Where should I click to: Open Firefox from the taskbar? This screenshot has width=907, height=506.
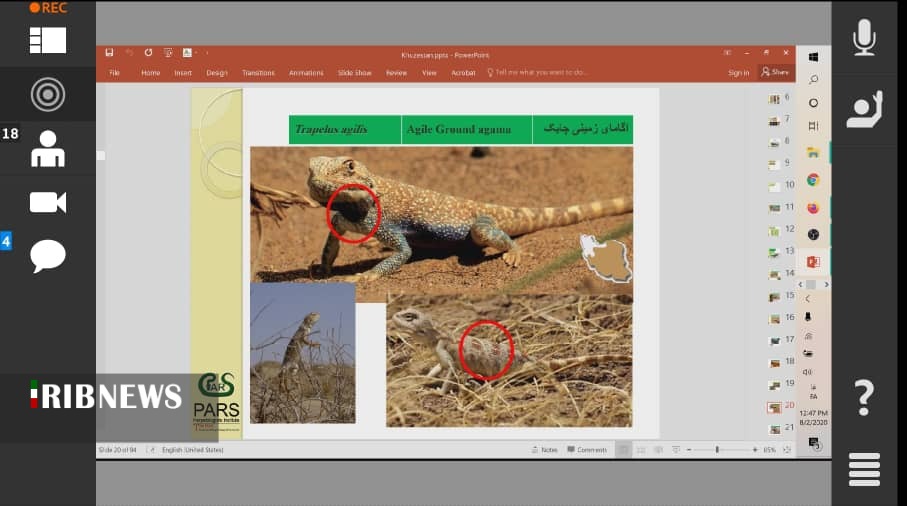813,208
